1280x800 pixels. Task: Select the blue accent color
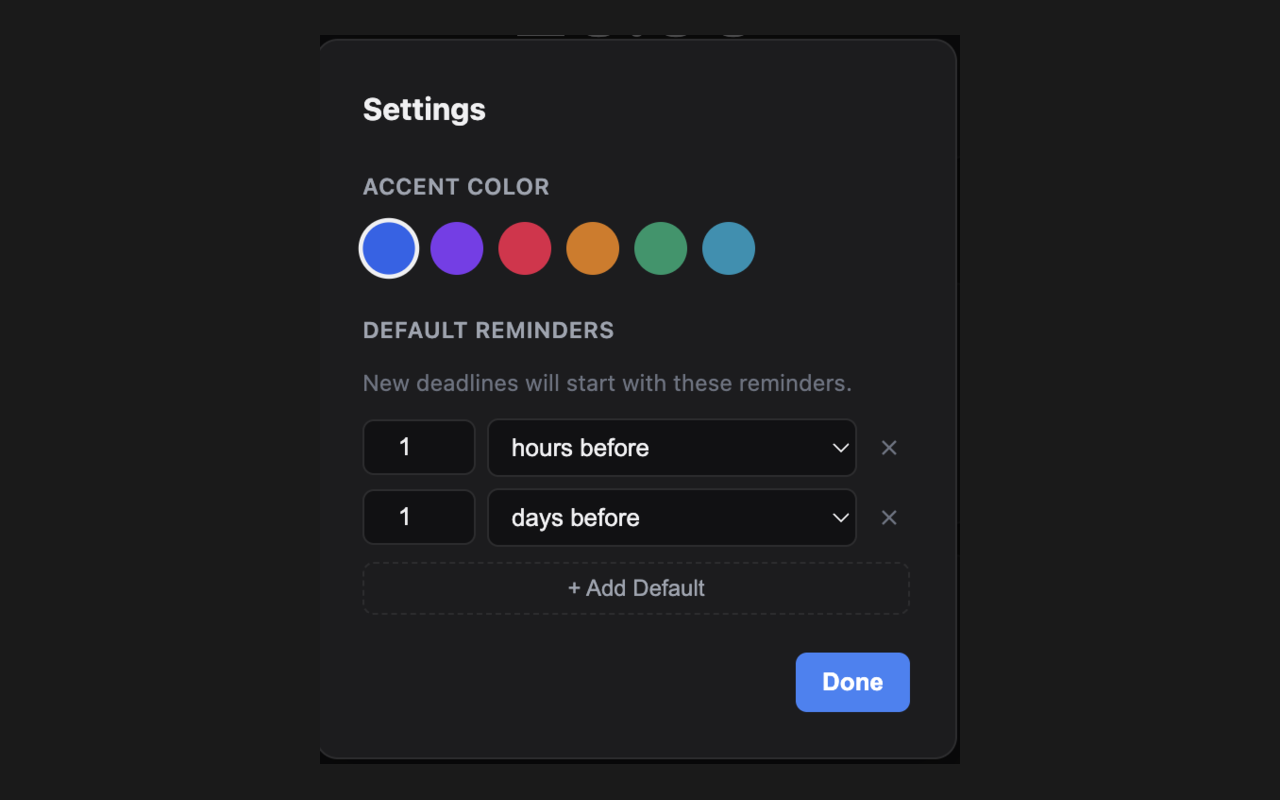pyautogui.click(x=389, y=248)
